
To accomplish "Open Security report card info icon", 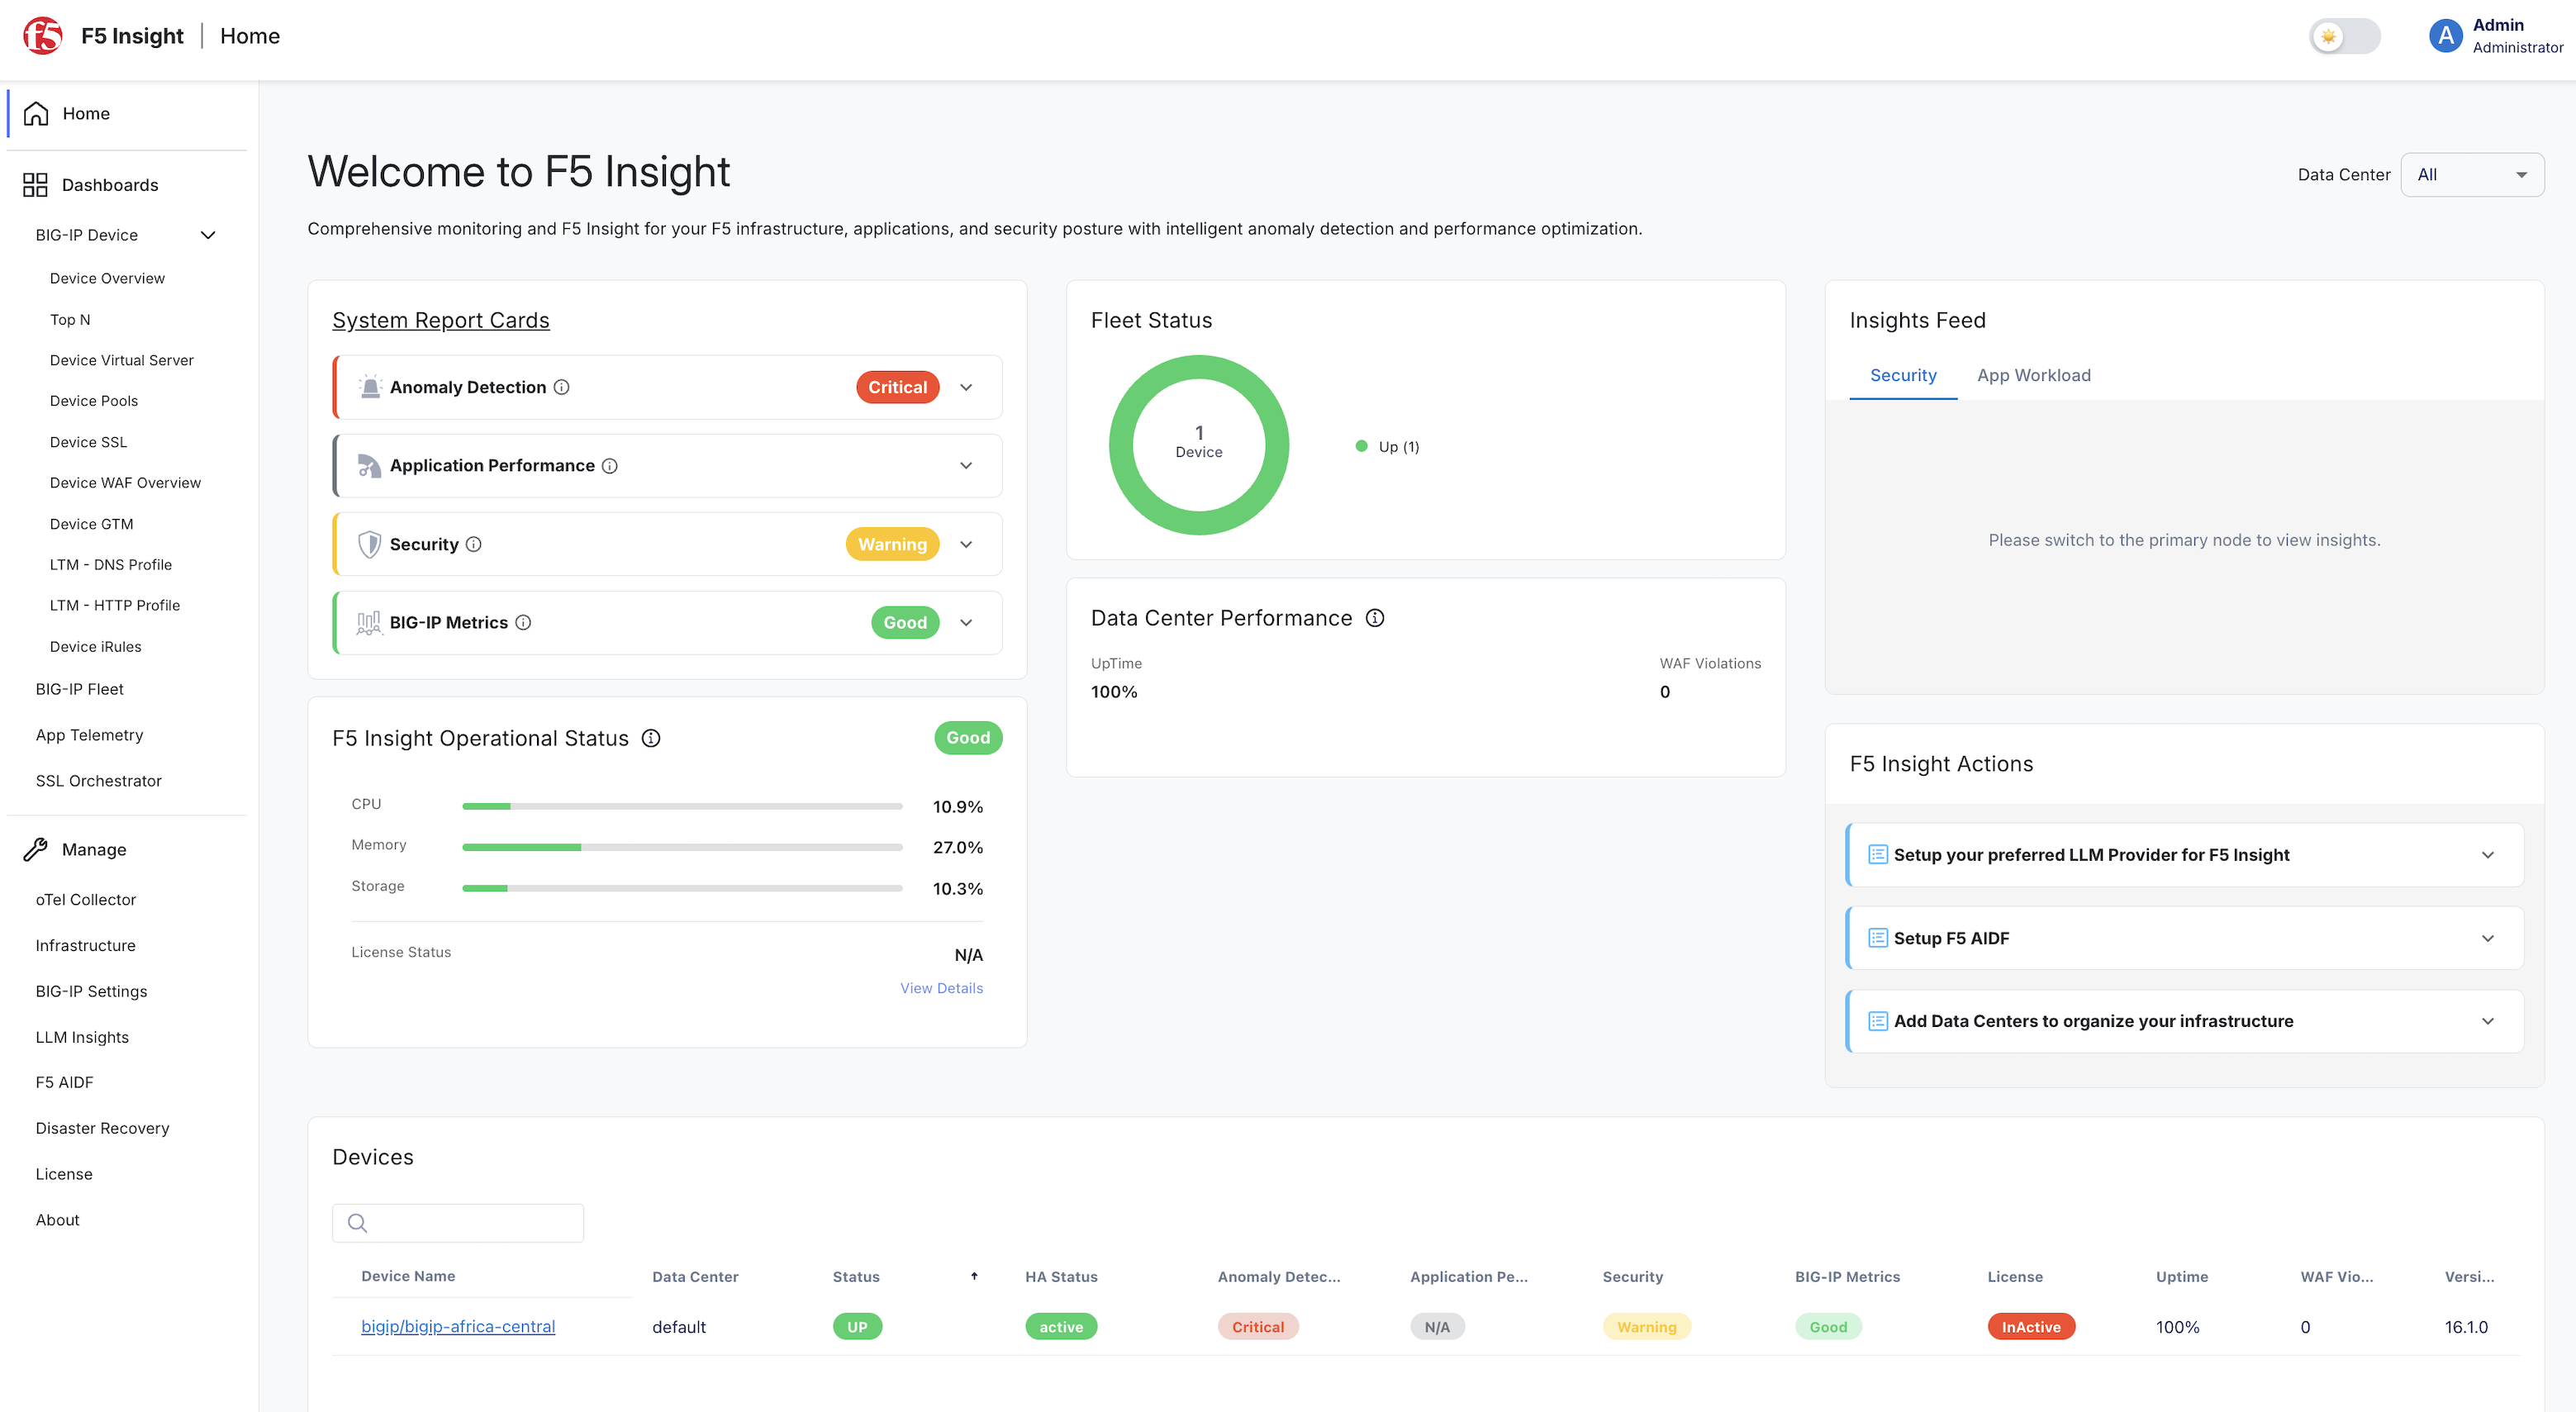I will click(474, 544).
